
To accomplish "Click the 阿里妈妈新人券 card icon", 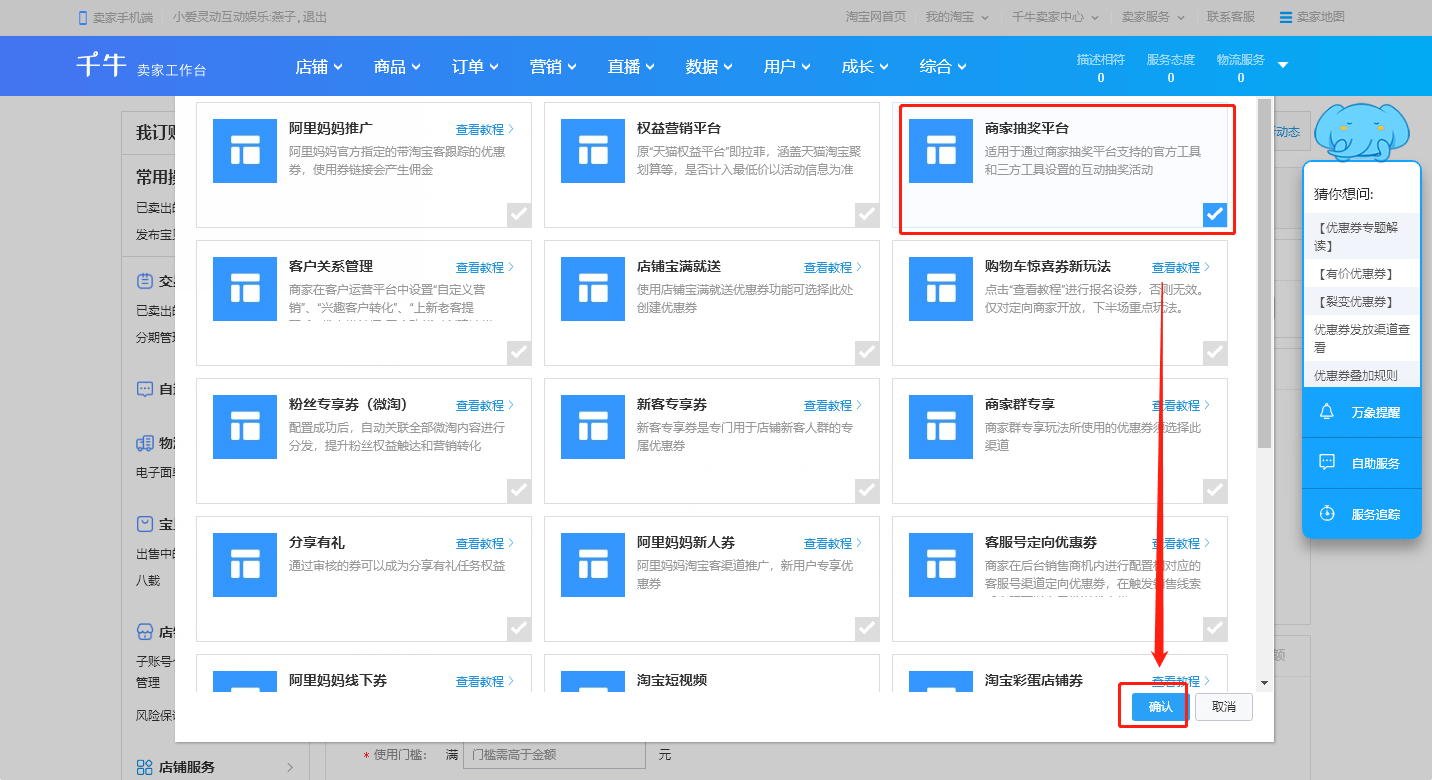I will pyautogui.click(x=593, y=565).
